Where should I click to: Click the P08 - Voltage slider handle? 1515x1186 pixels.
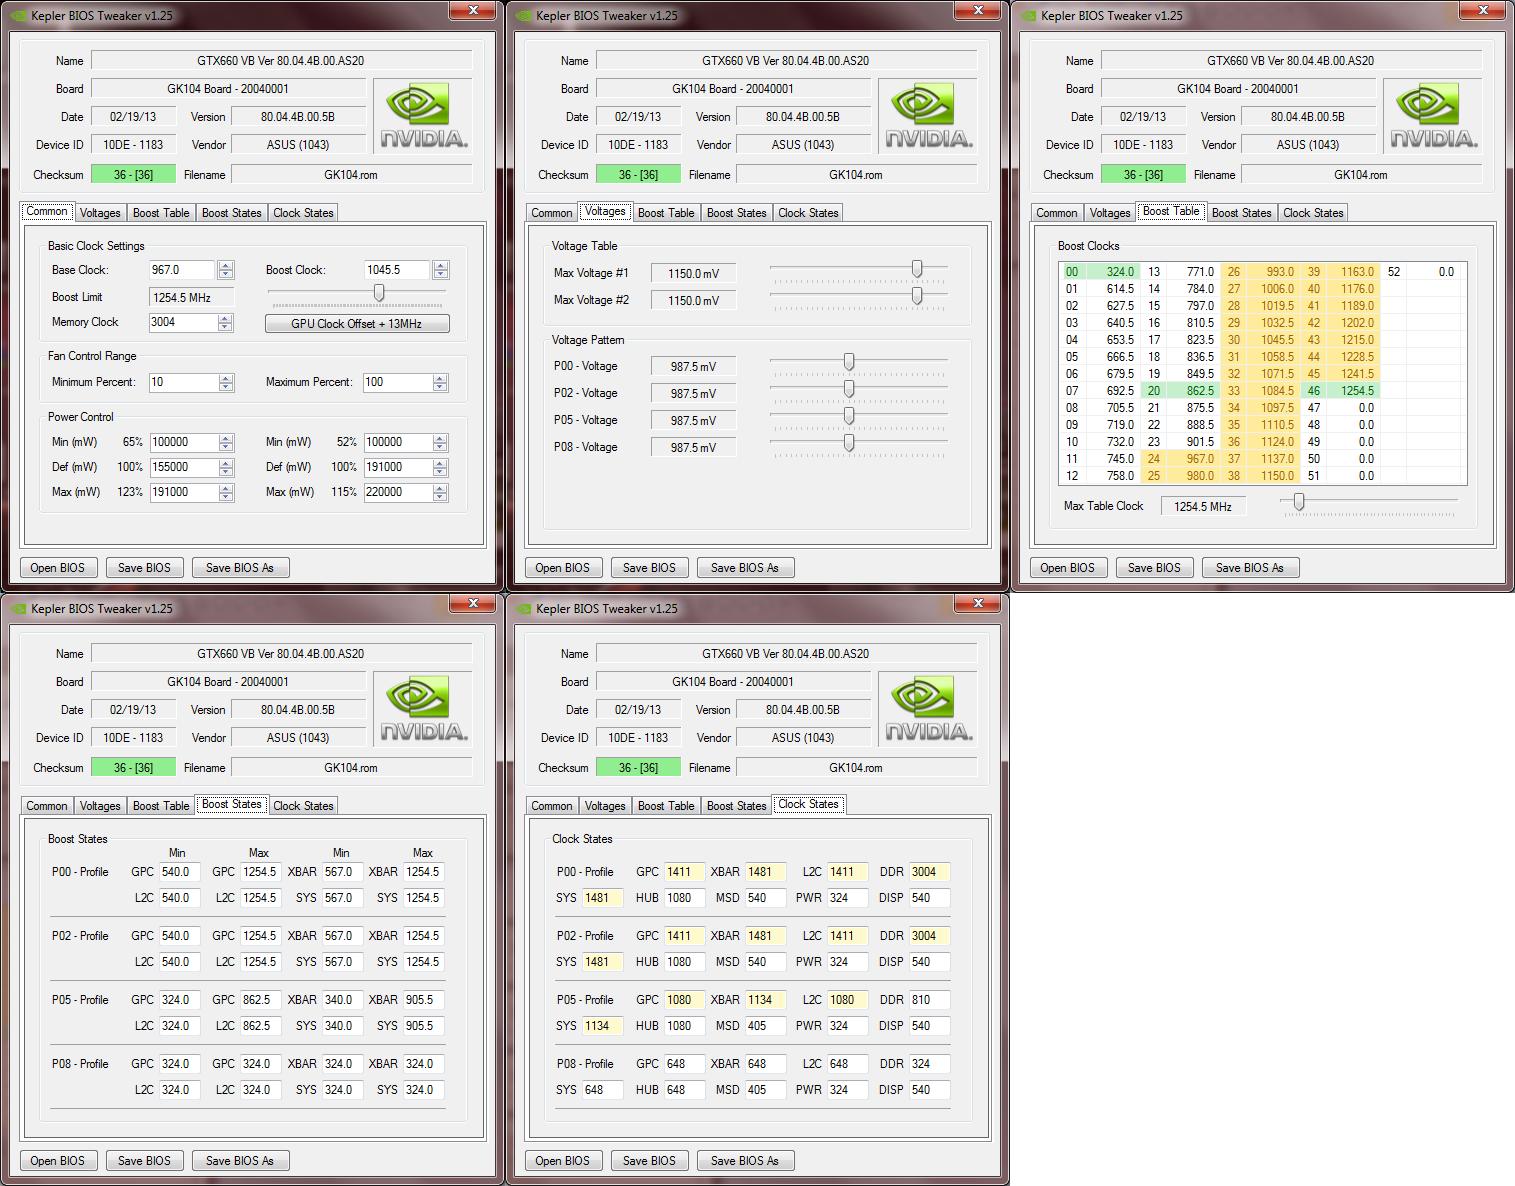point(849,443)
